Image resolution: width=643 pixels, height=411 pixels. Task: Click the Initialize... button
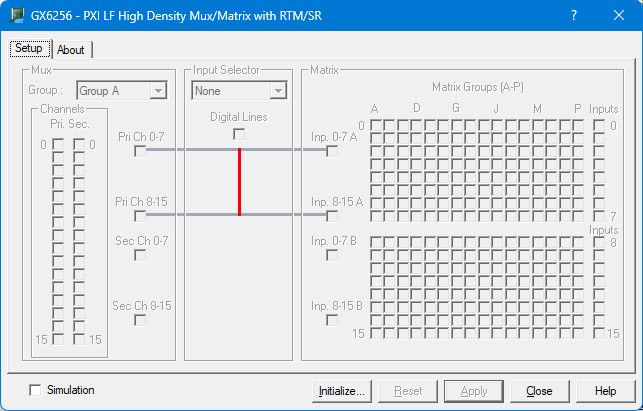(342, 391)
